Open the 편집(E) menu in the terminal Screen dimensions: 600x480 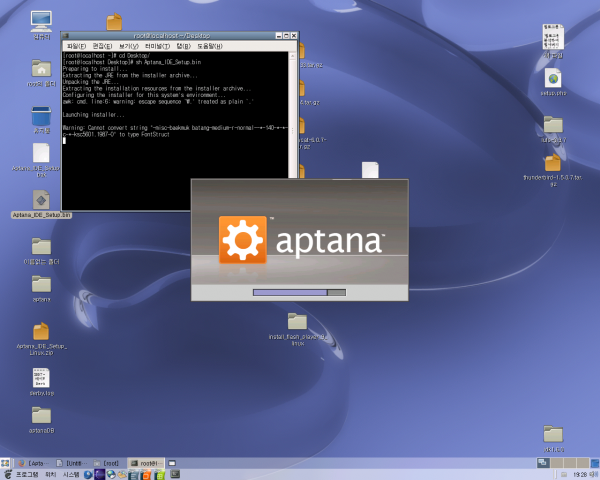(x=103, y=46)
